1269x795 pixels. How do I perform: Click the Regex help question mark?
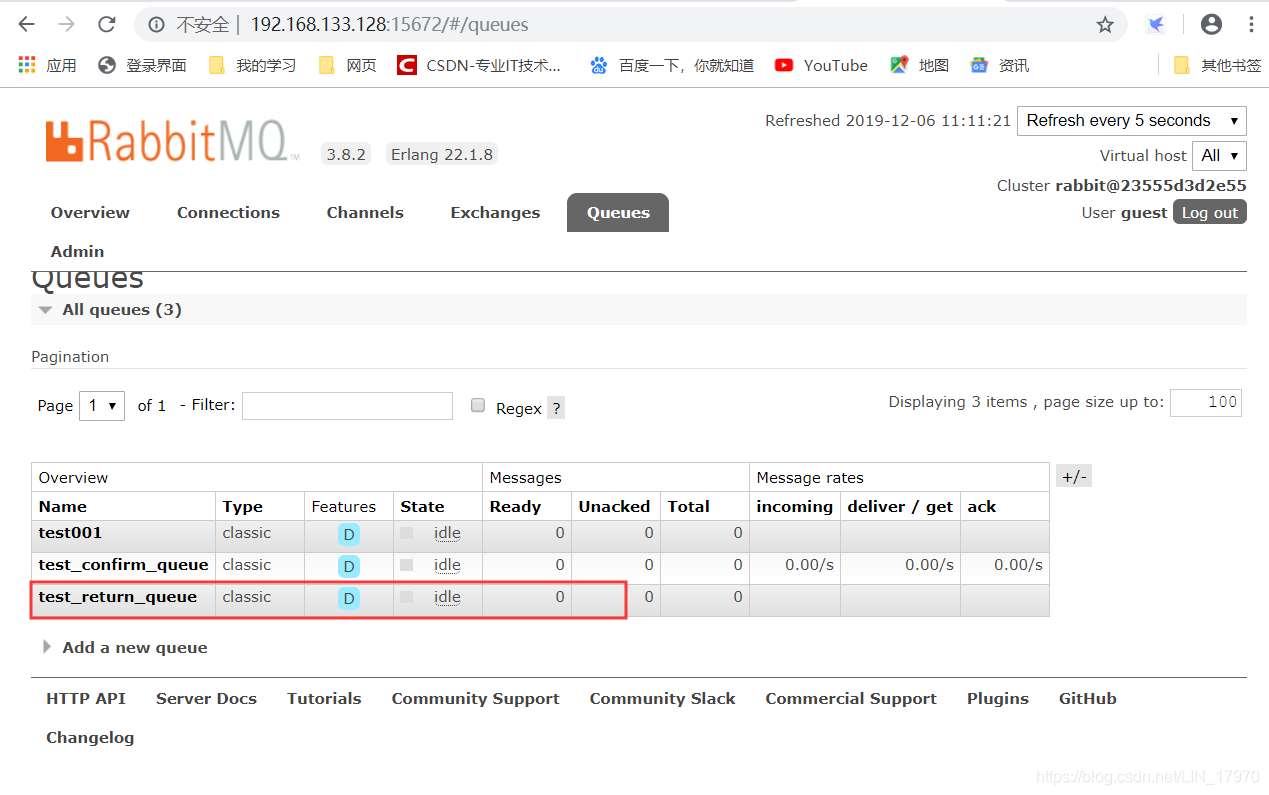pos(556,408)
